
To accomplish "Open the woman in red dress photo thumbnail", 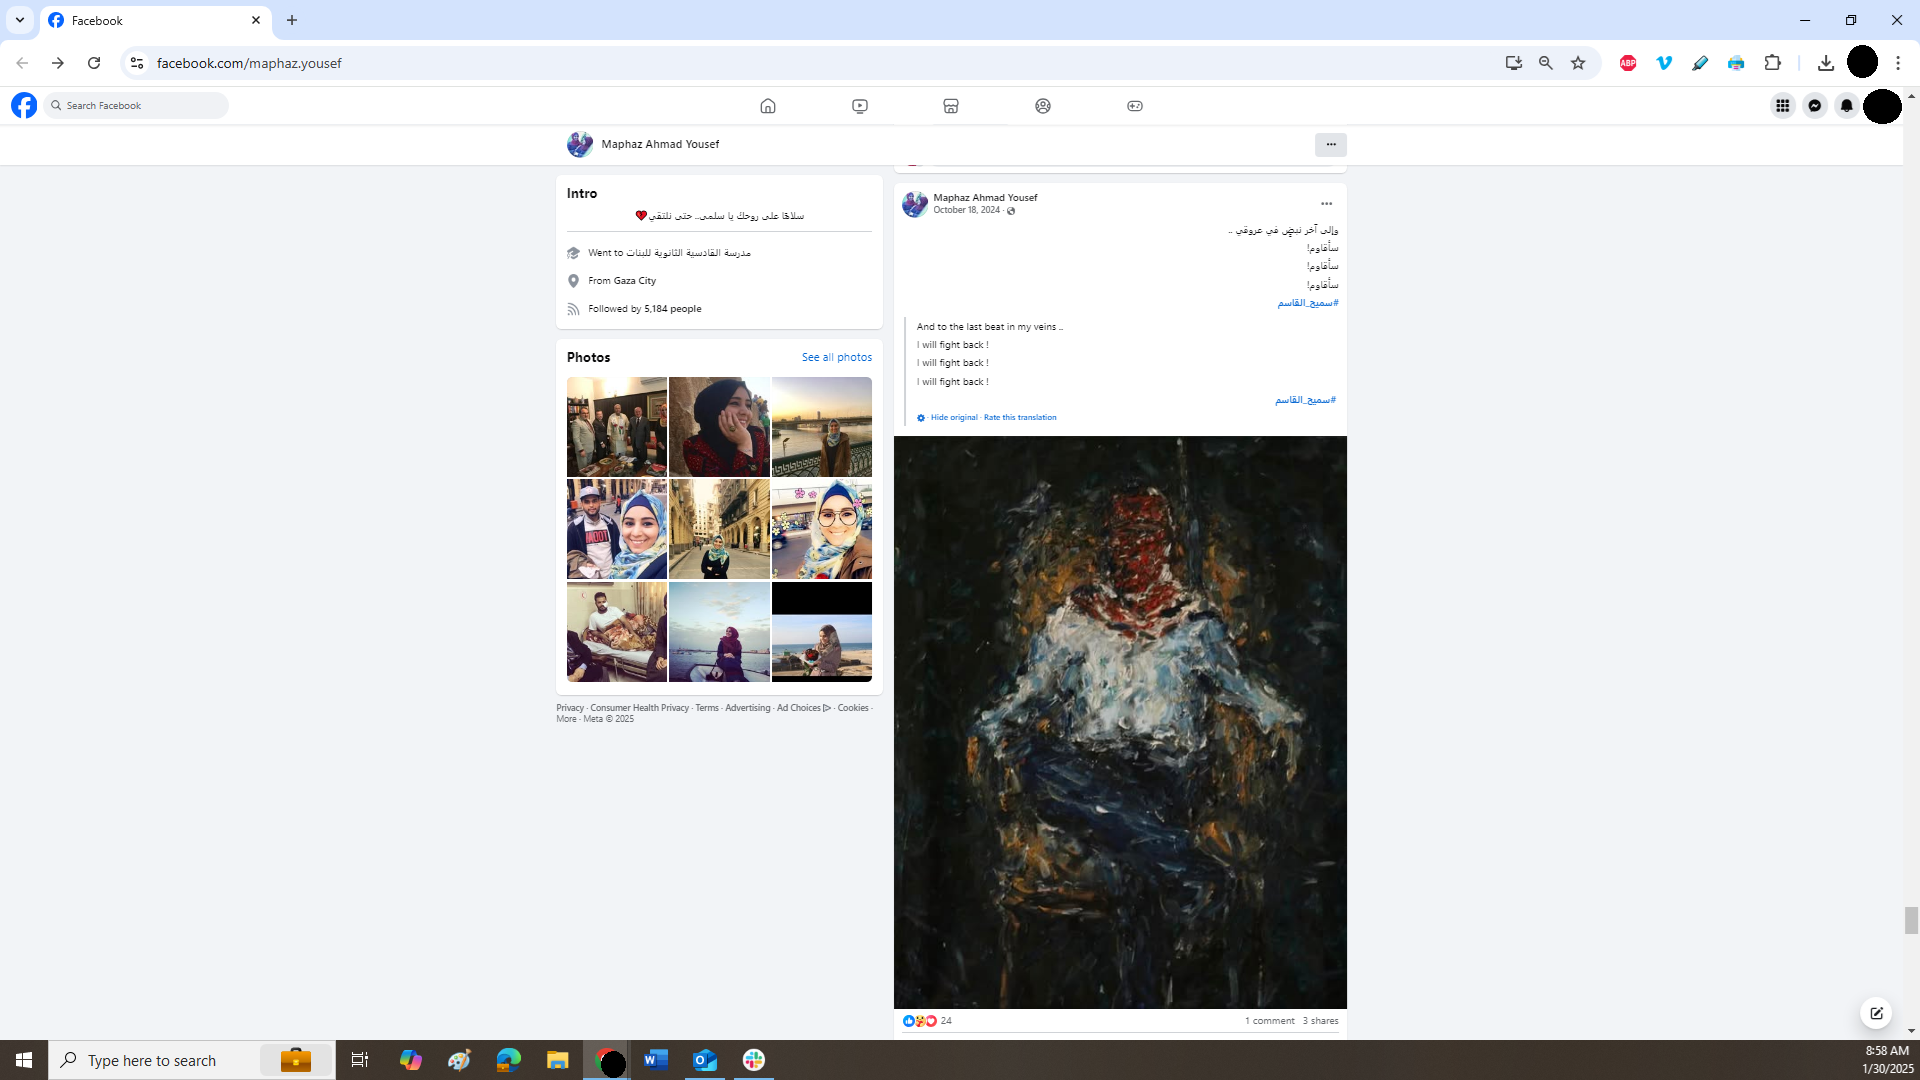I will point(719,427).
